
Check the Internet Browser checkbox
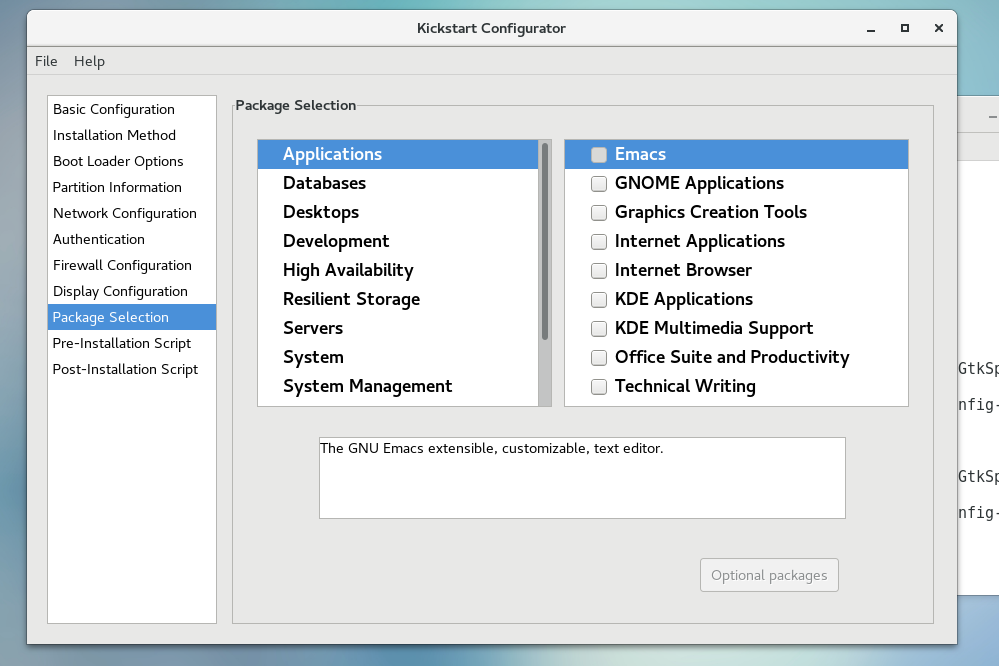click(x=599, y=271)
